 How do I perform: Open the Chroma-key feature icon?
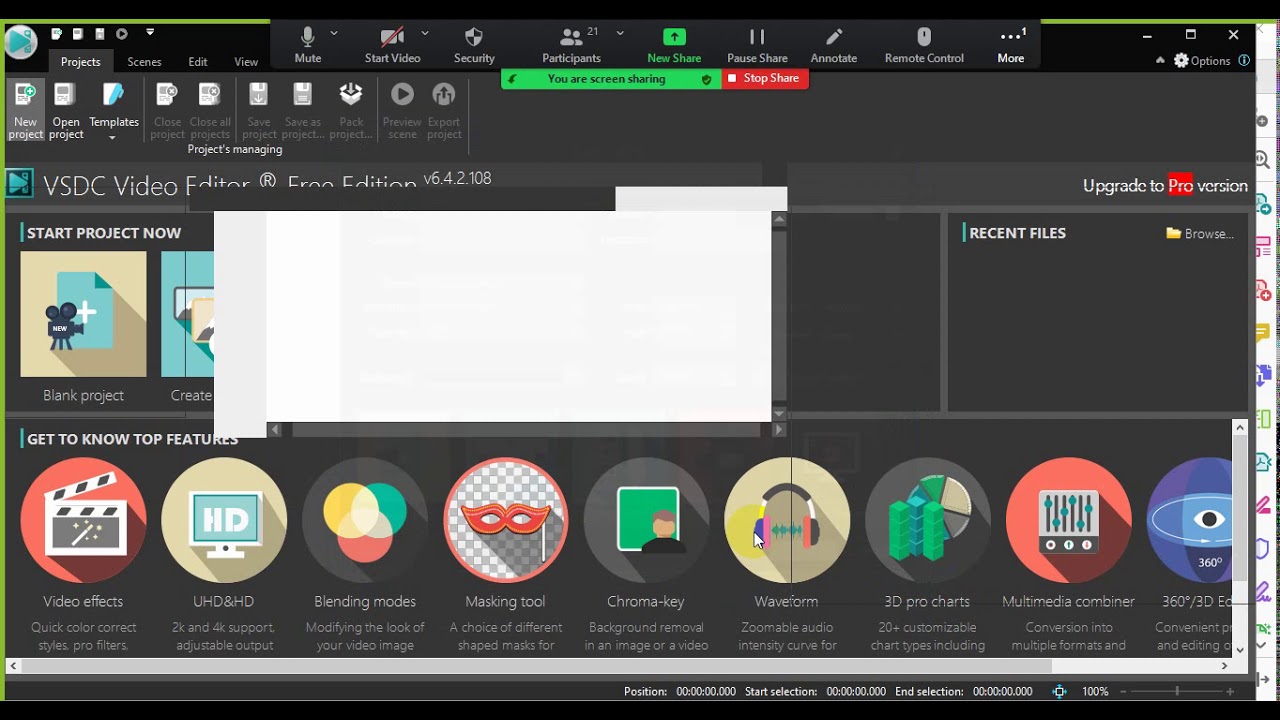pos(646,520)
